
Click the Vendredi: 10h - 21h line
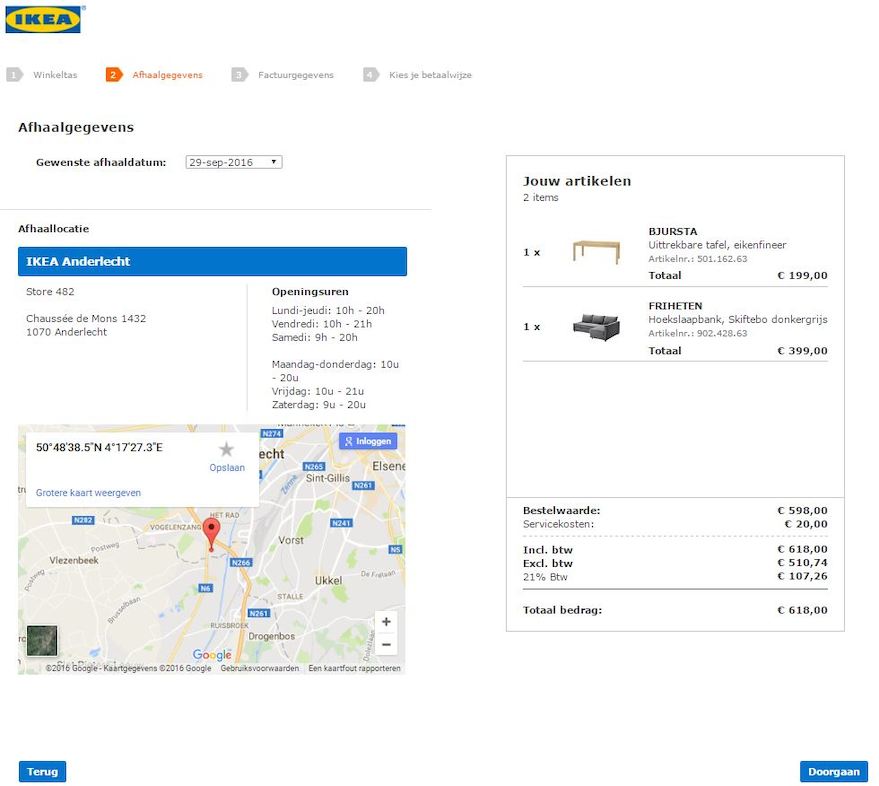[x=322, y=324]
